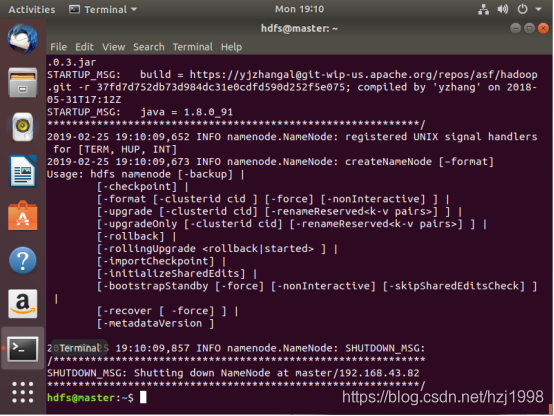The width and height of the screenshot is (554, 416).
Task: Close the hdfs@master terminal window
Action: pos(543,28)
